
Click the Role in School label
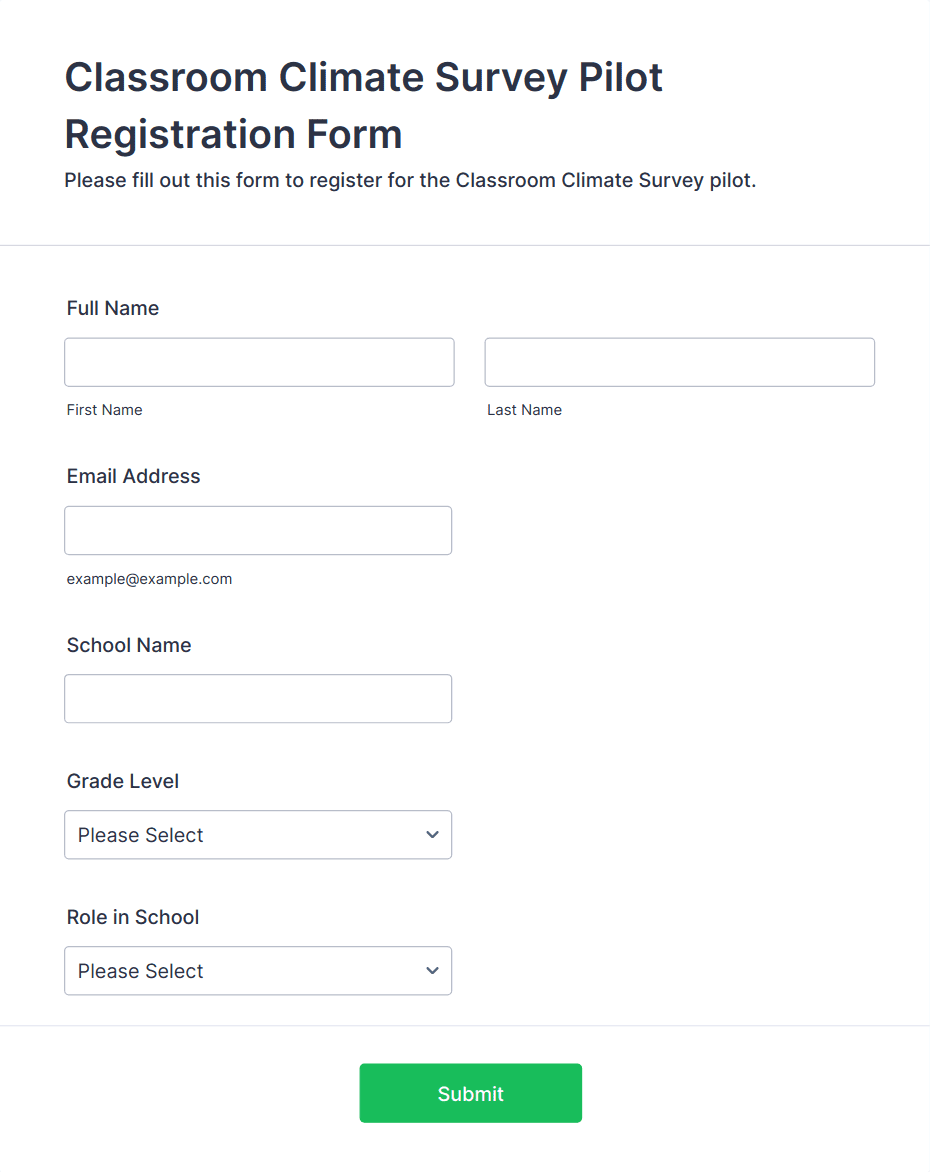tap(133, 917)
